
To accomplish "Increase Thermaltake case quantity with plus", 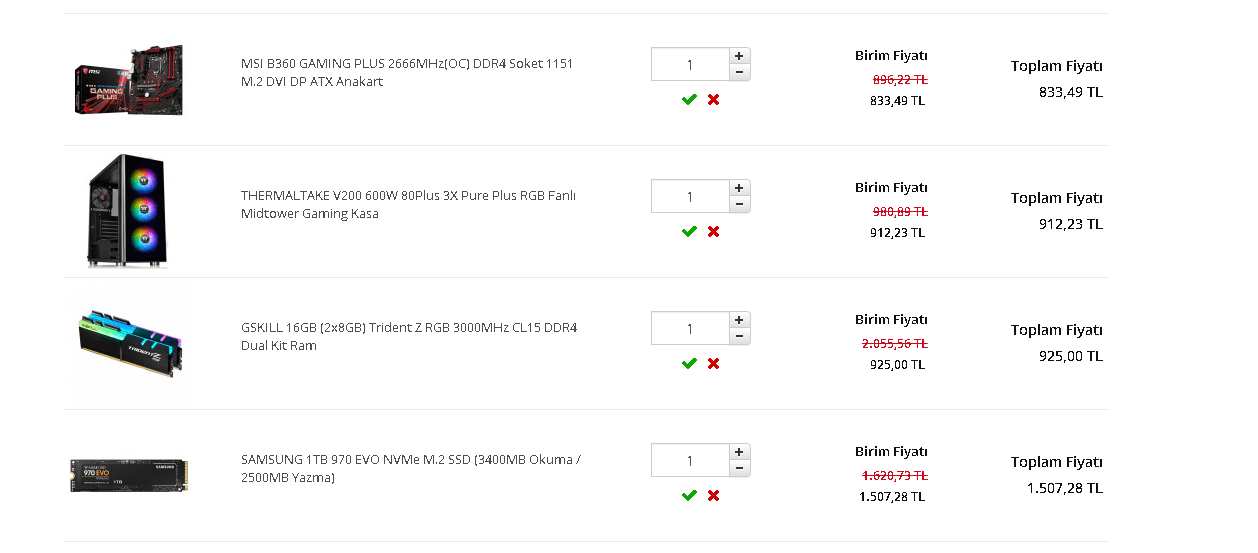I will [739, 188].
